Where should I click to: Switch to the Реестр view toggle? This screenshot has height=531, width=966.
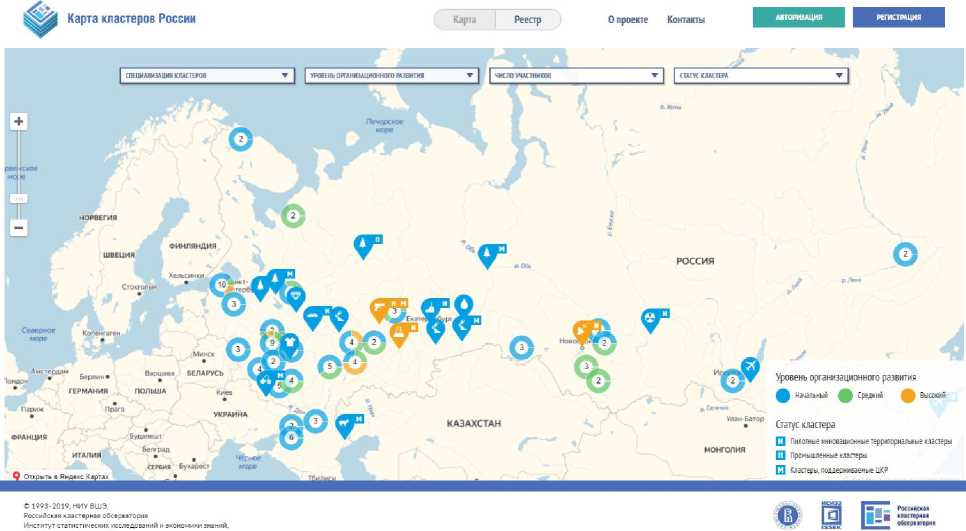(528, 20)
